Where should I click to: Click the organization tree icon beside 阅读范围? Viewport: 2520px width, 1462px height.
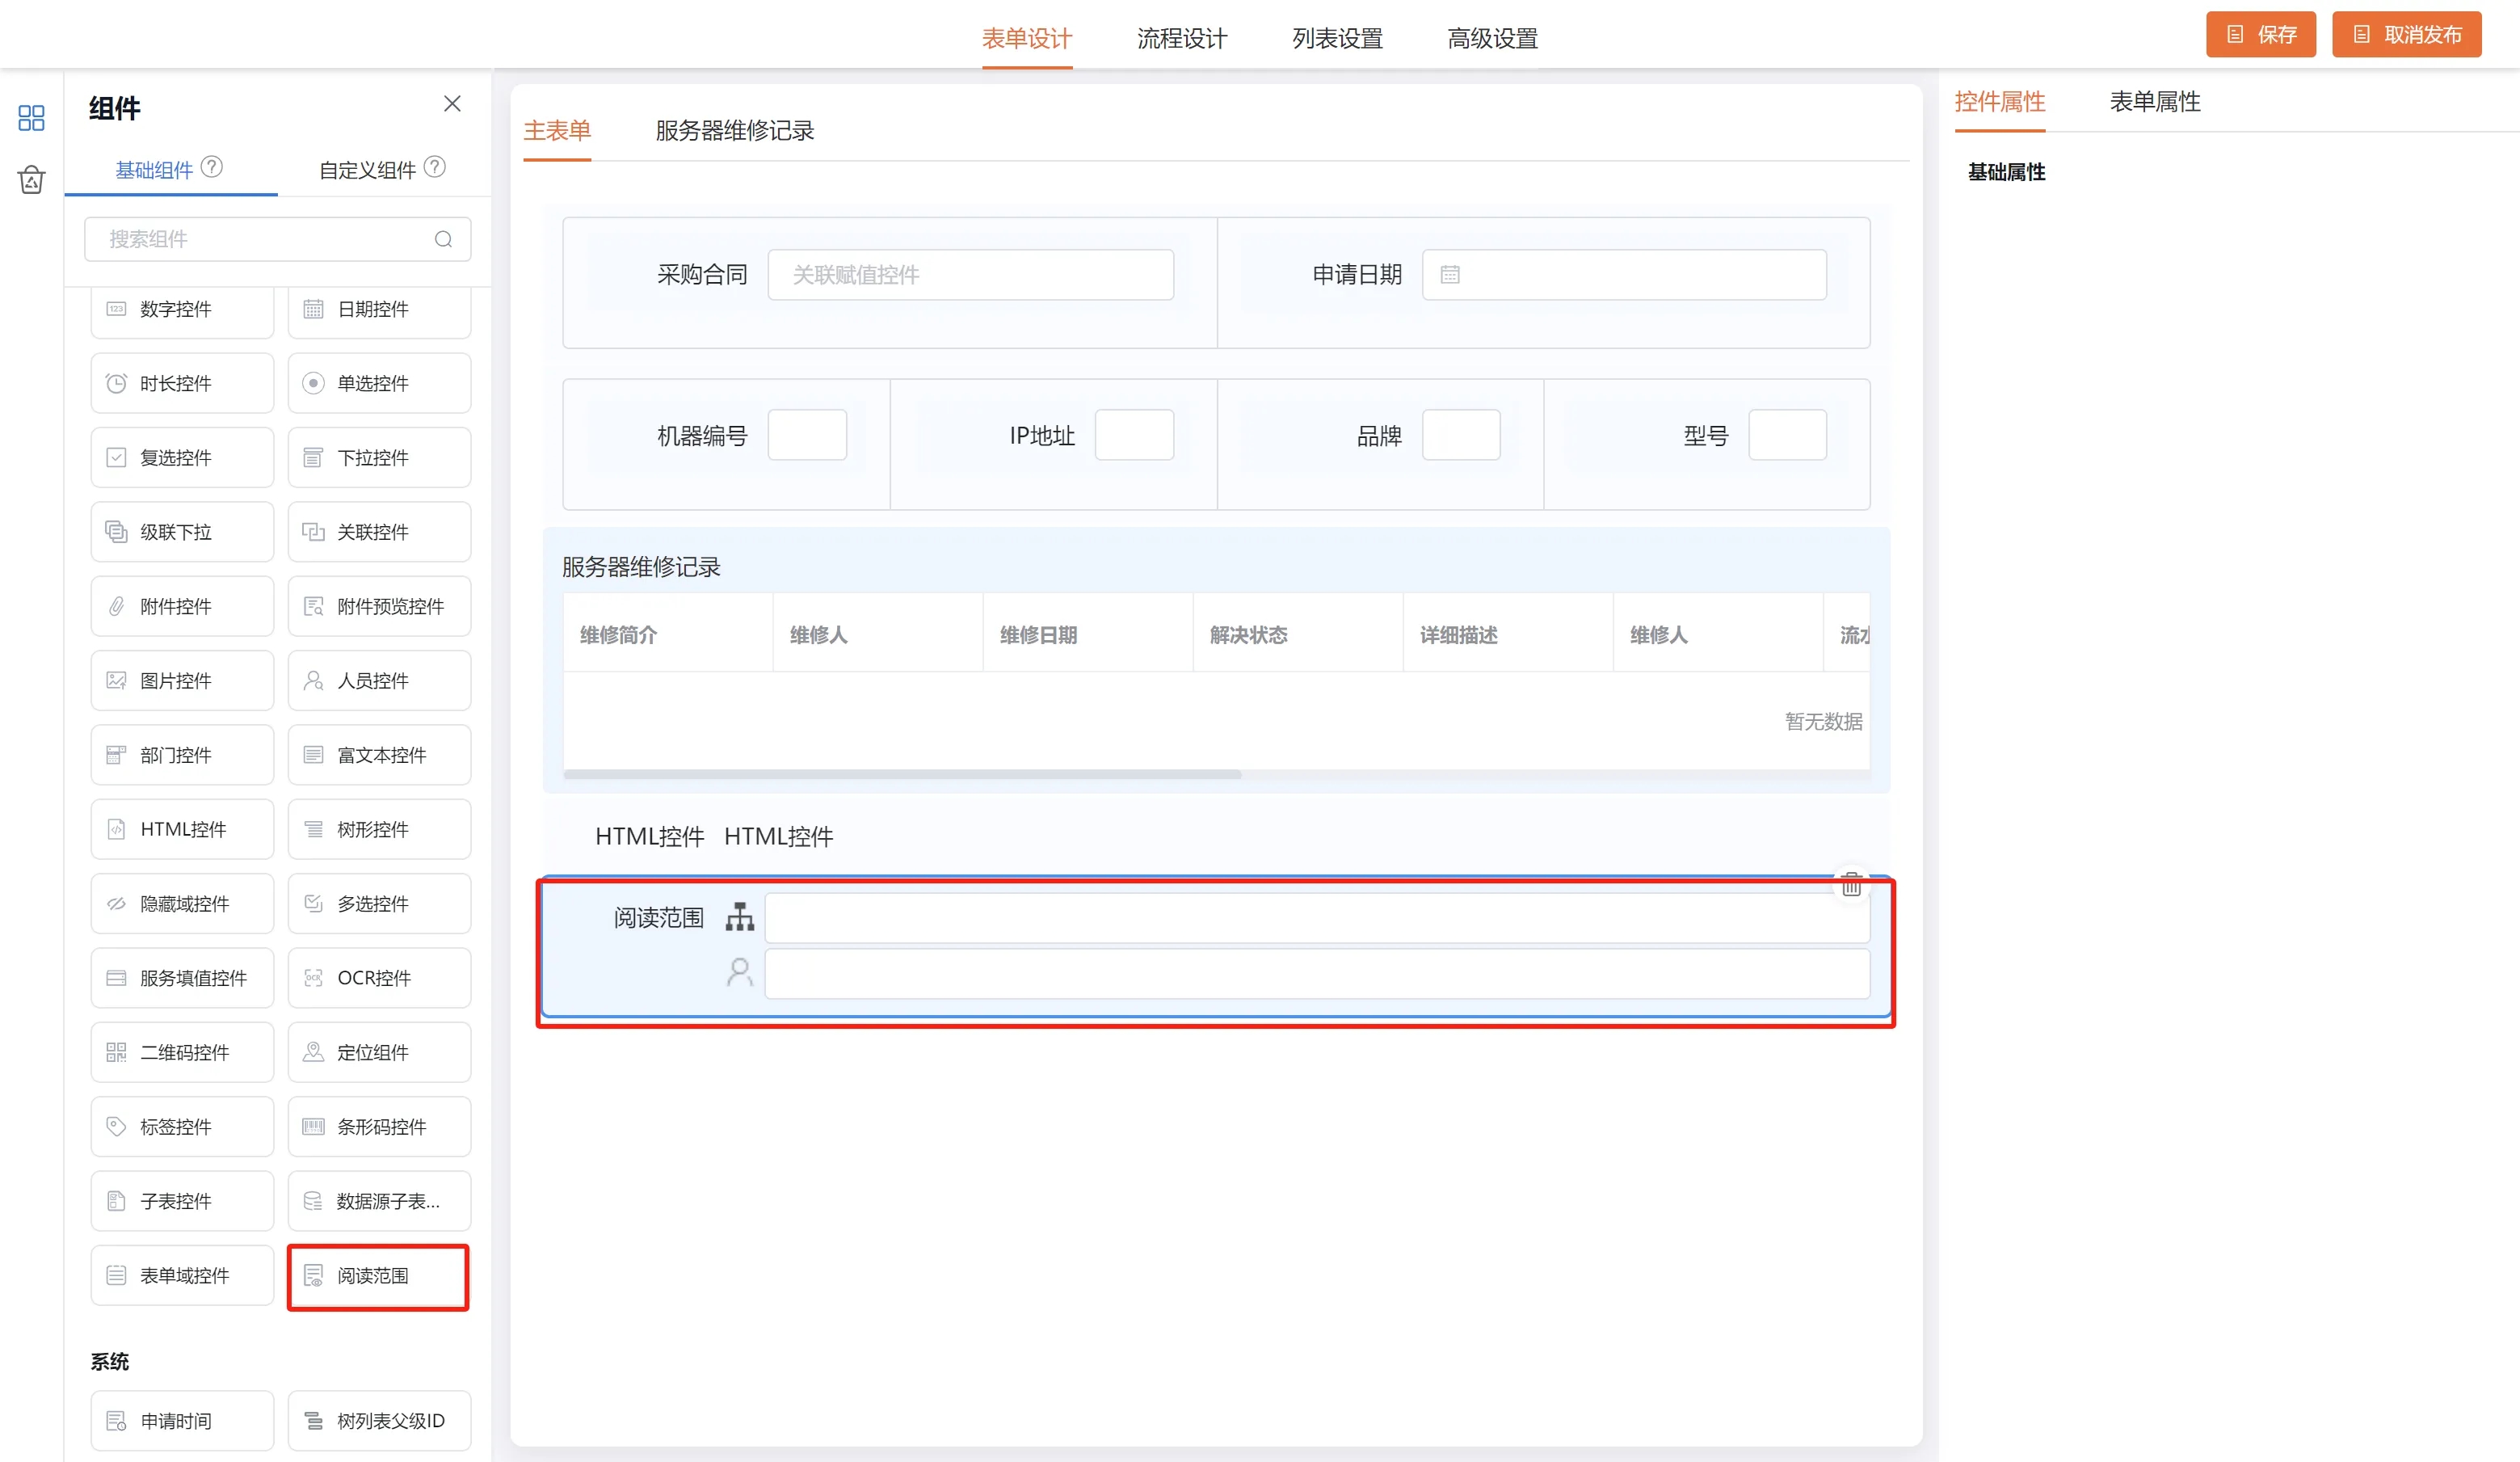pos(740,917)
